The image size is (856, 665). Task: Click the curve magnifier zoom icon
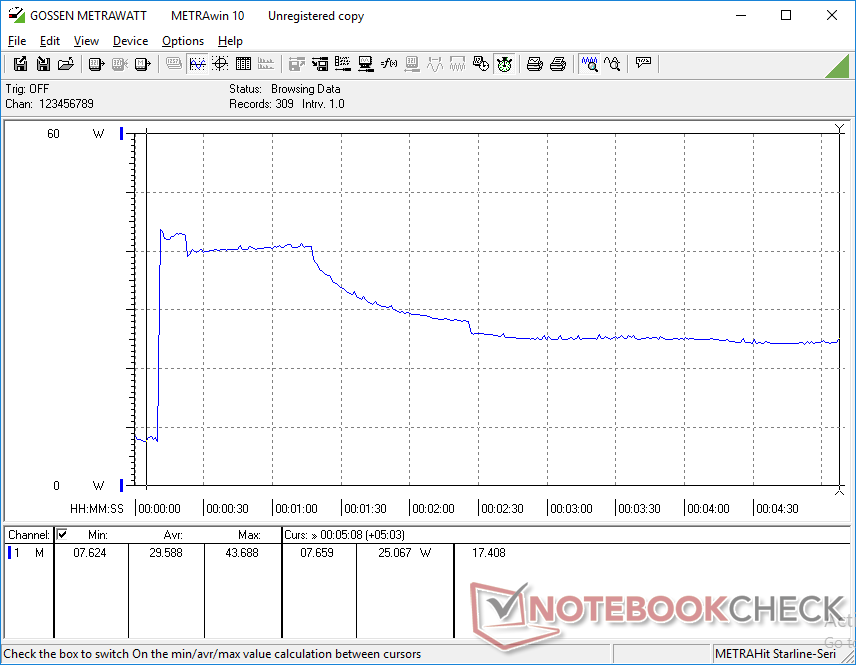(613, 64)
